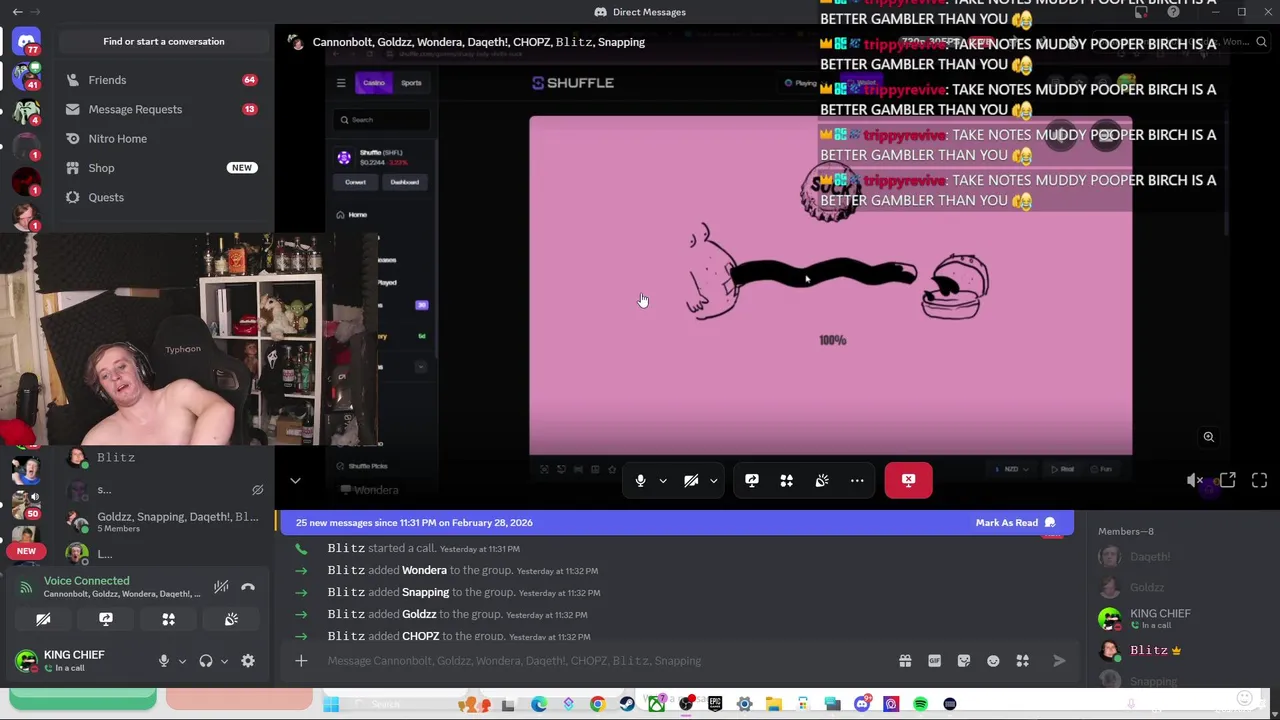This screenshot has height=720, width=1280.
Task: Start an activity from the voice panel
Action: 168,620
